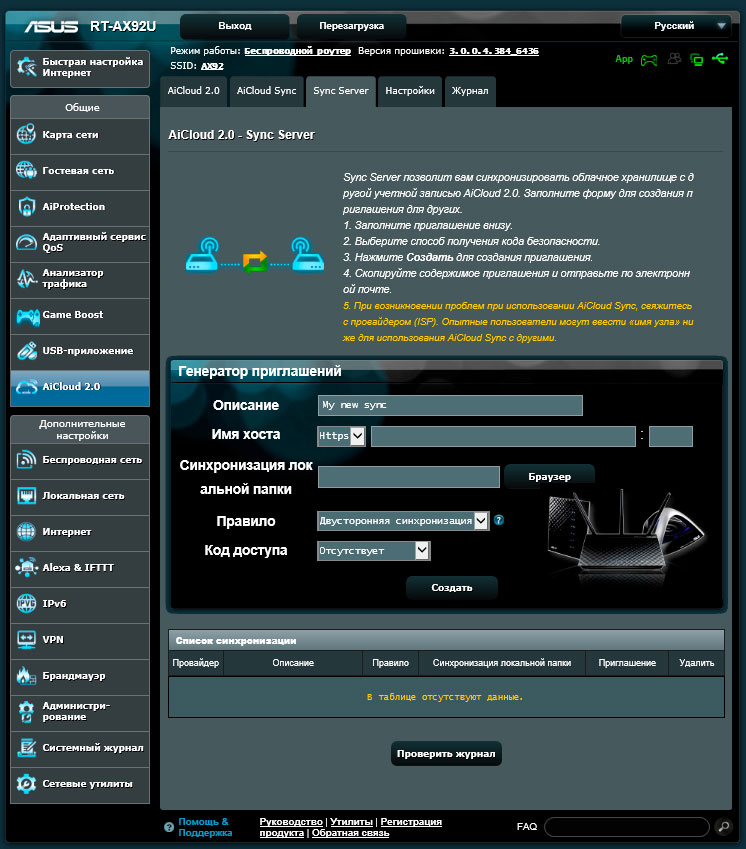746x849 pixels.
Task: Focus the local folder sync path field
Action: 409,477
